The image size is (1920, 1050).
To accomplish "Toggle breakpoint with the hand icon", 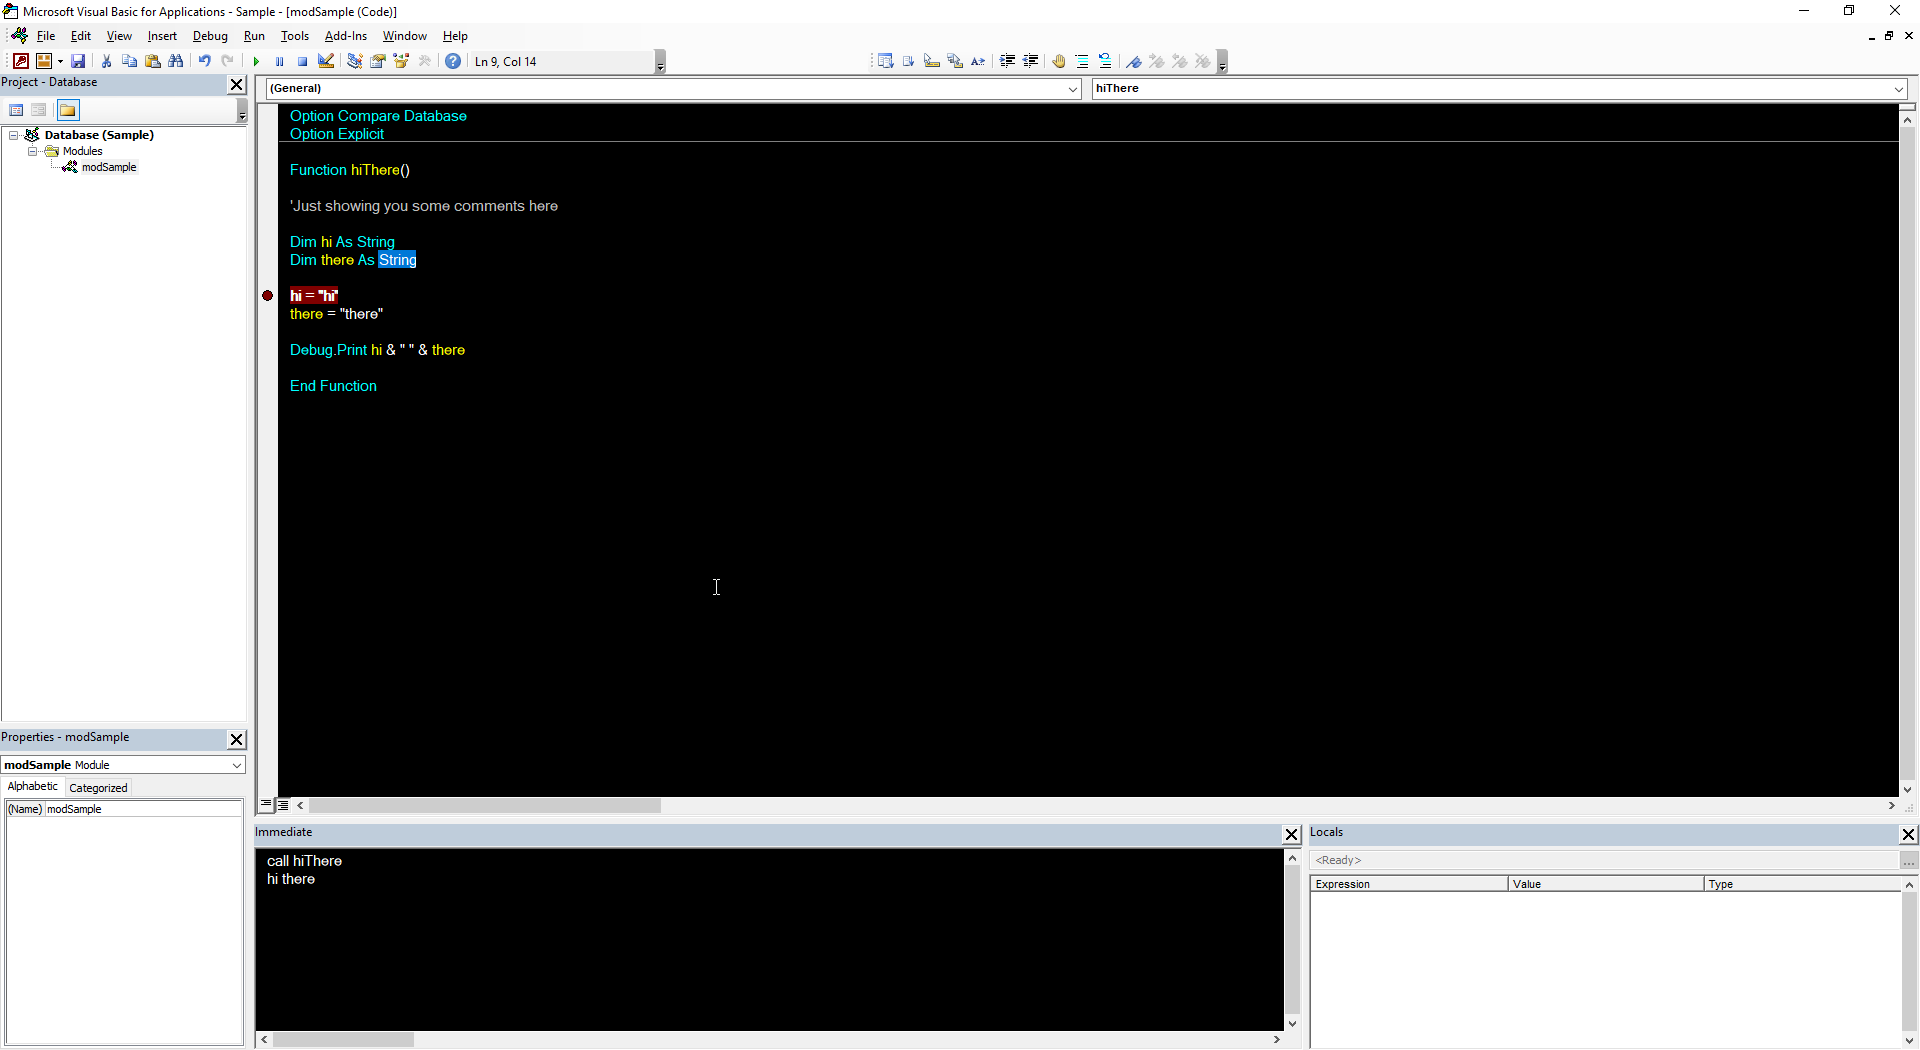I will (1058, 62).
